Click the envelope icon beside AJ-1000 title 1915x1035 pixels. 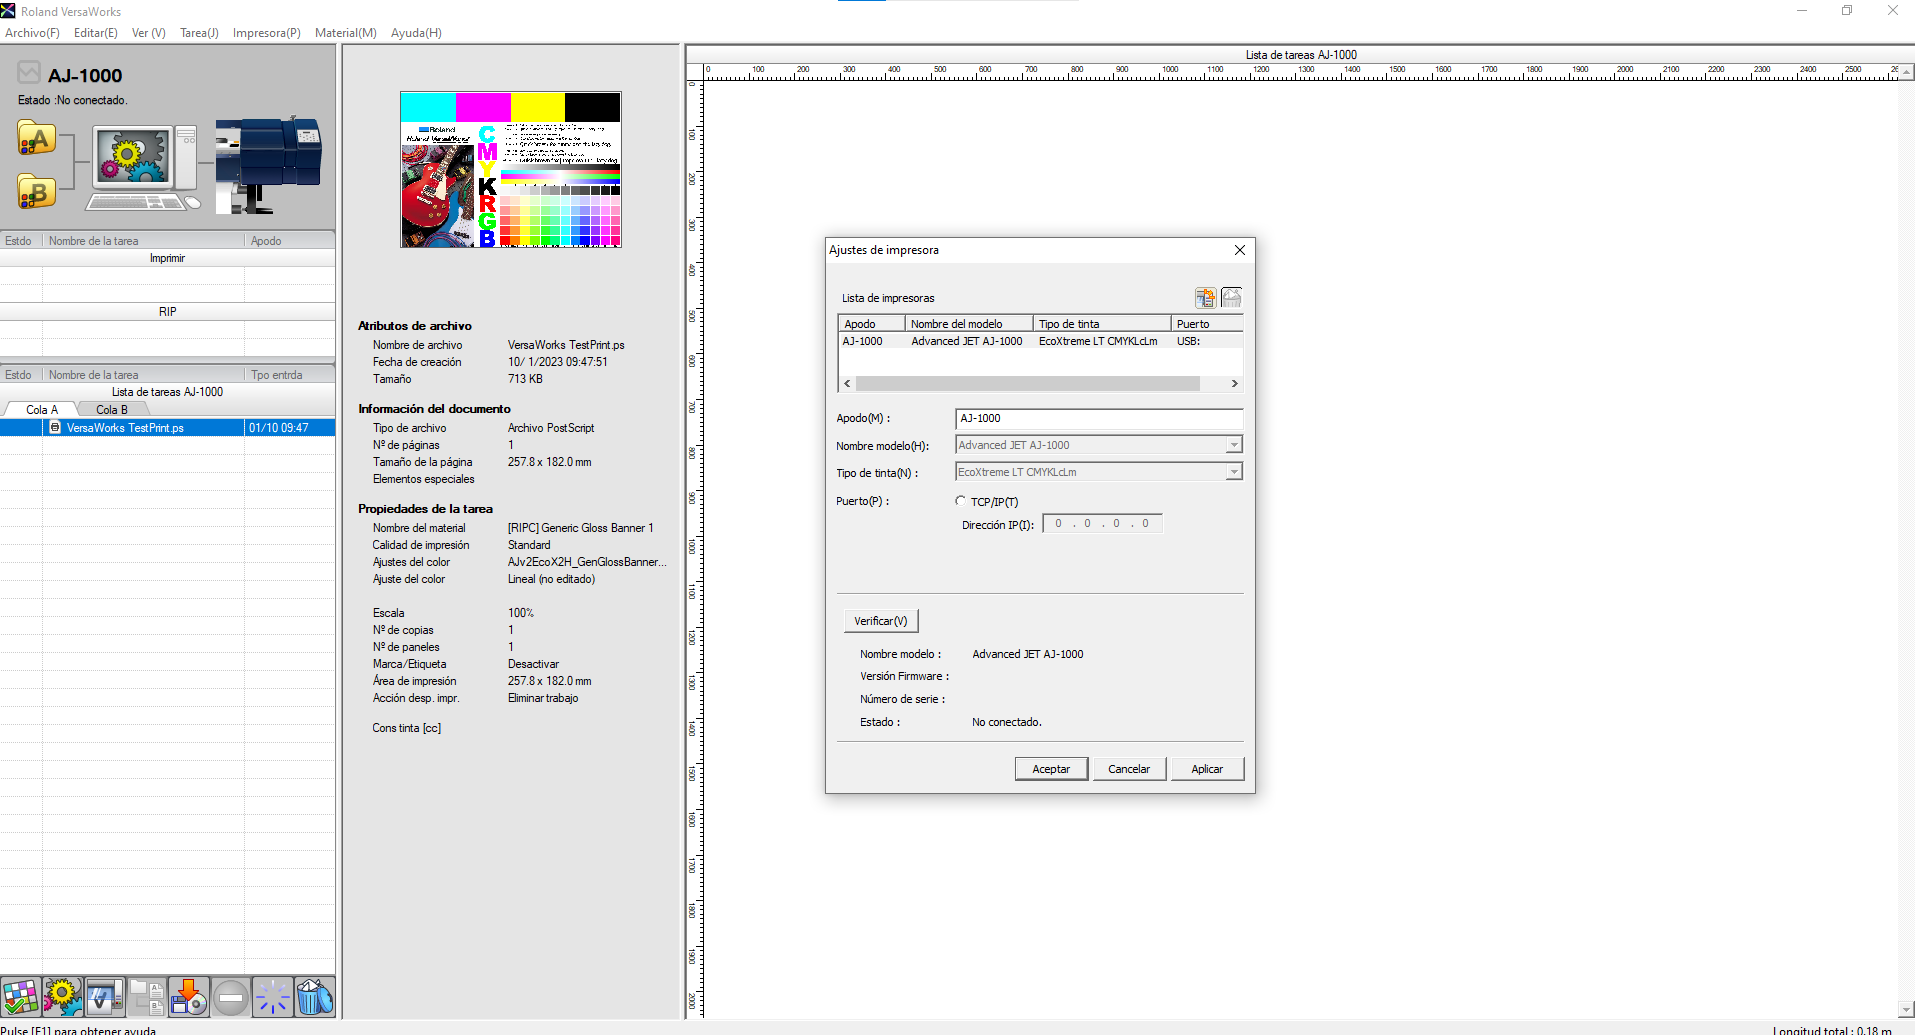tap(29, 72)
